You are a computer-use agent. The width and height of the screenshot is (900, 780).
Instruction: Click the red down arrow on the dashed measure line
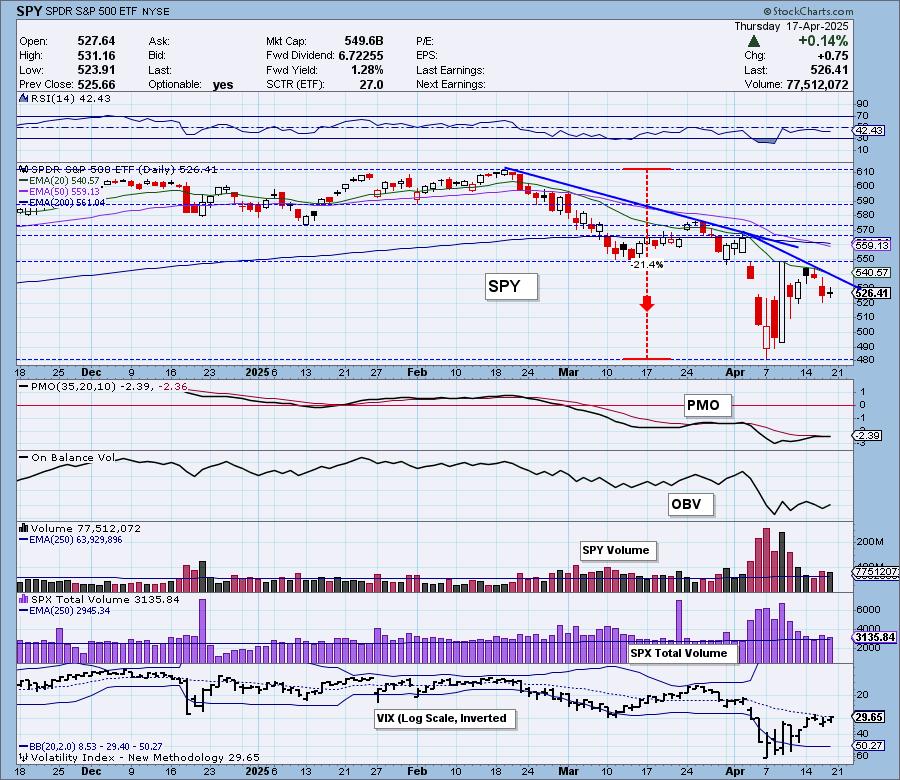pos(647,303)
